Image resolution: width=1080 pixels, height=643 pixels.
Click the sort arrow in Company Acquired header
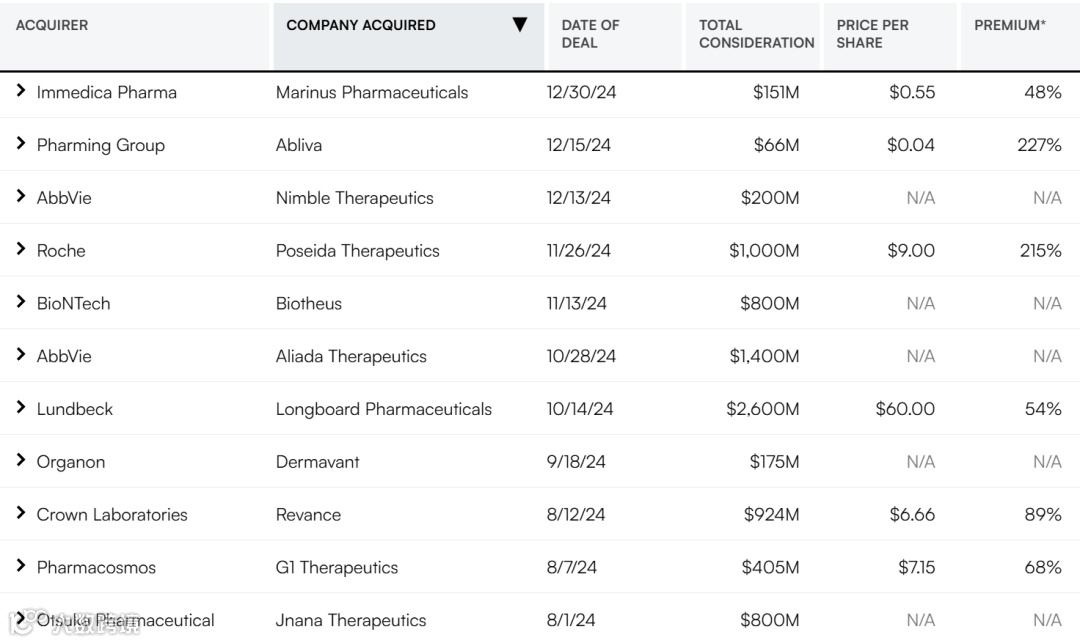519,25
